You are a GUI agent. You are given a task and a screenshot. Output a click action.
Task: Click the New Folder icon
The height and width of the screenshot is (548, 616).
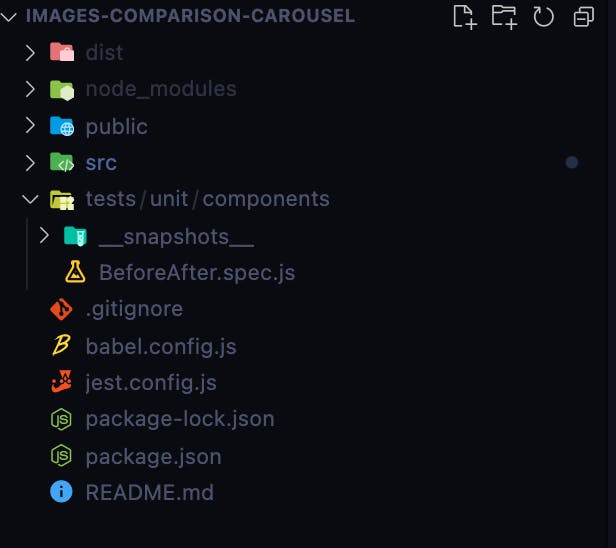pos(504,17)
